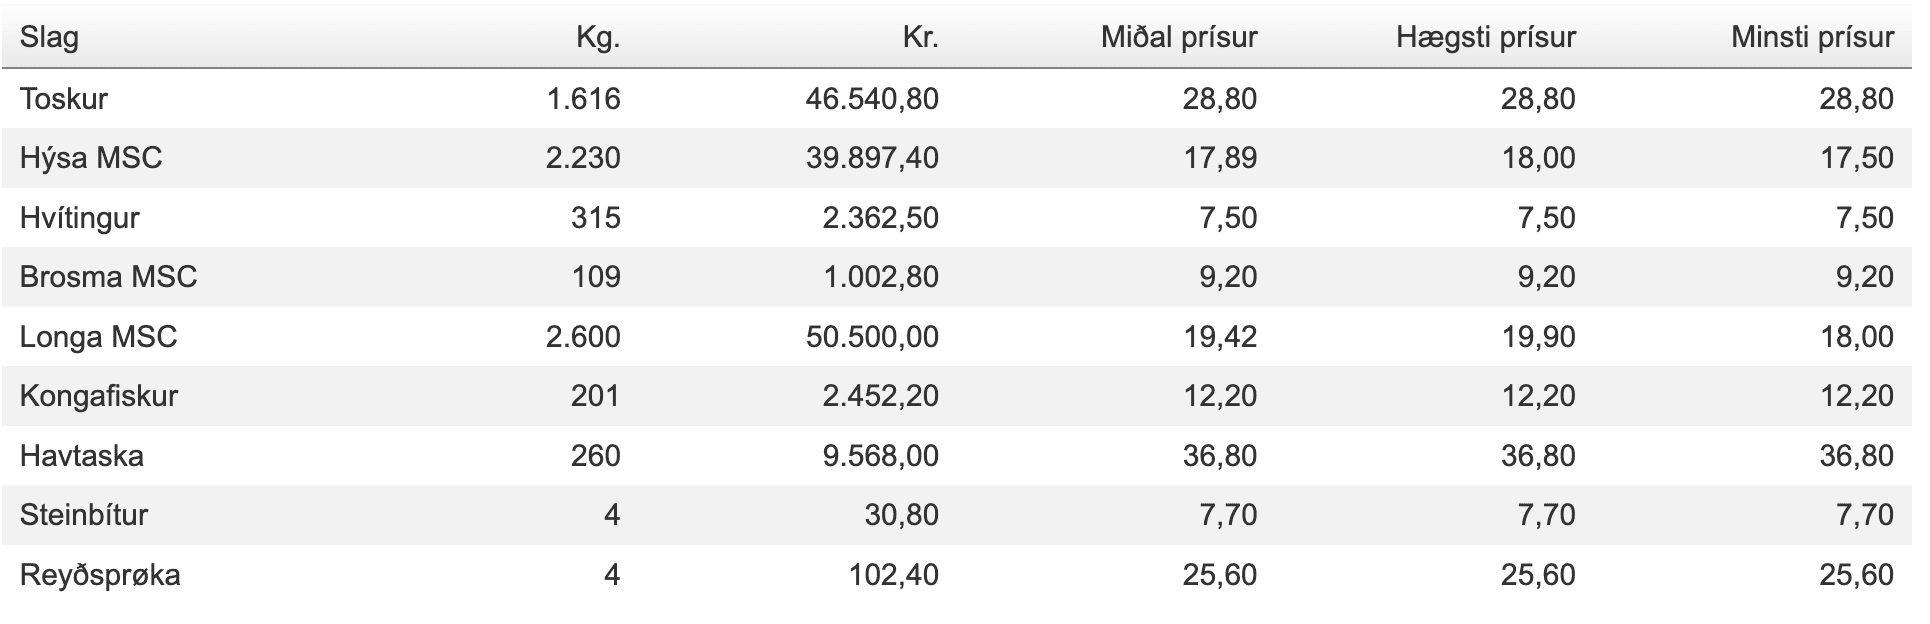Click the 2.600 Kg. value for Longa MSC

[583, 337]
